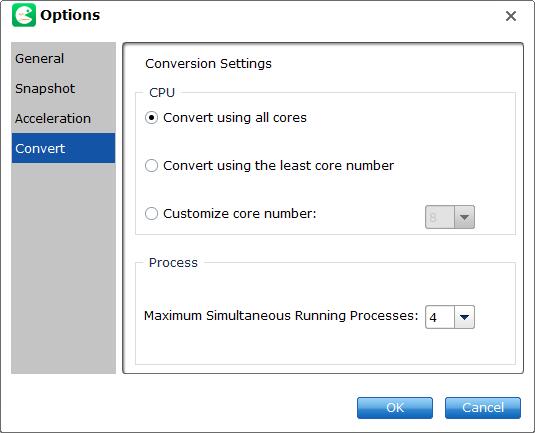
Task: Click the disabled core number value box
Action: pos(440,217)
